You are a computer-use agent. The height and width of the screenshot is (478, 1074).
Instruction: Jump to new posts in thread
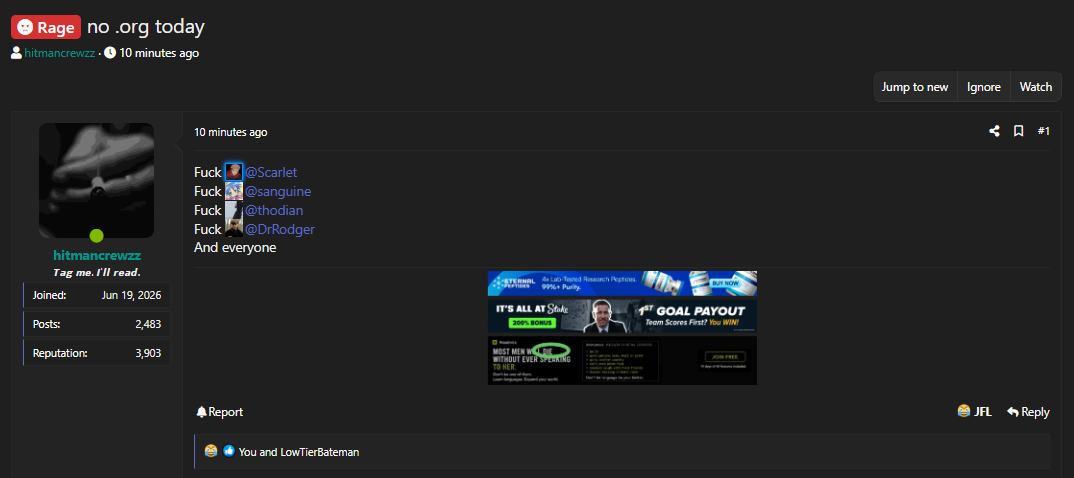(914, 87)
